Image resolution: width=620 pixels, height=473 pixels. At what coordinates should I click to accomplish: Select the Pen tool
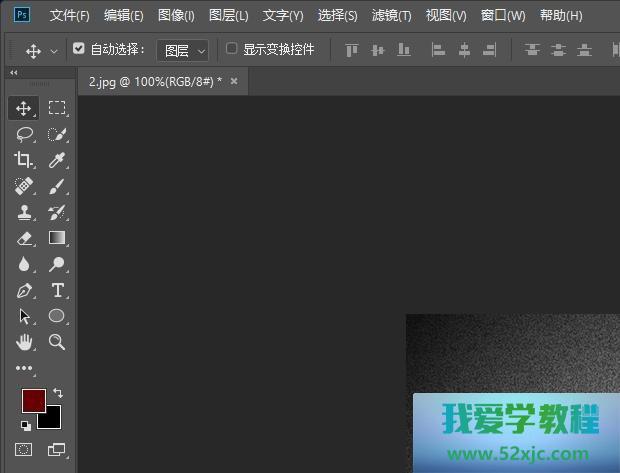[x=24, y=290]
